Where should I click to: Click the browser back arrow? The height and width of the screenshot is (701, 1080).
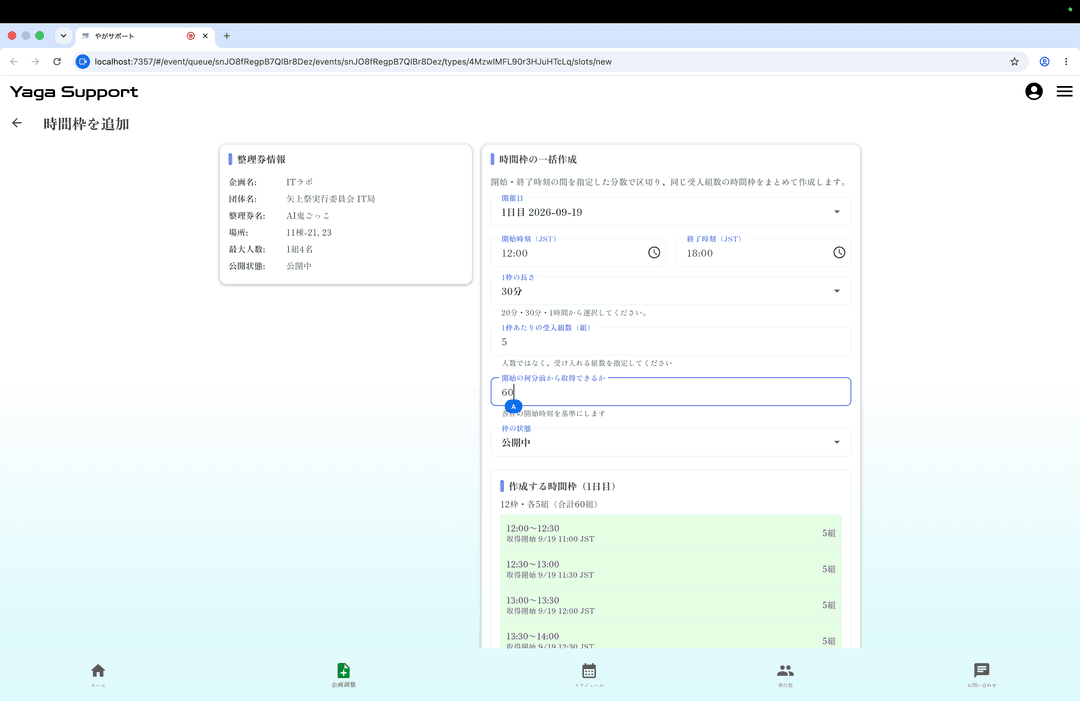coord(14,61)
